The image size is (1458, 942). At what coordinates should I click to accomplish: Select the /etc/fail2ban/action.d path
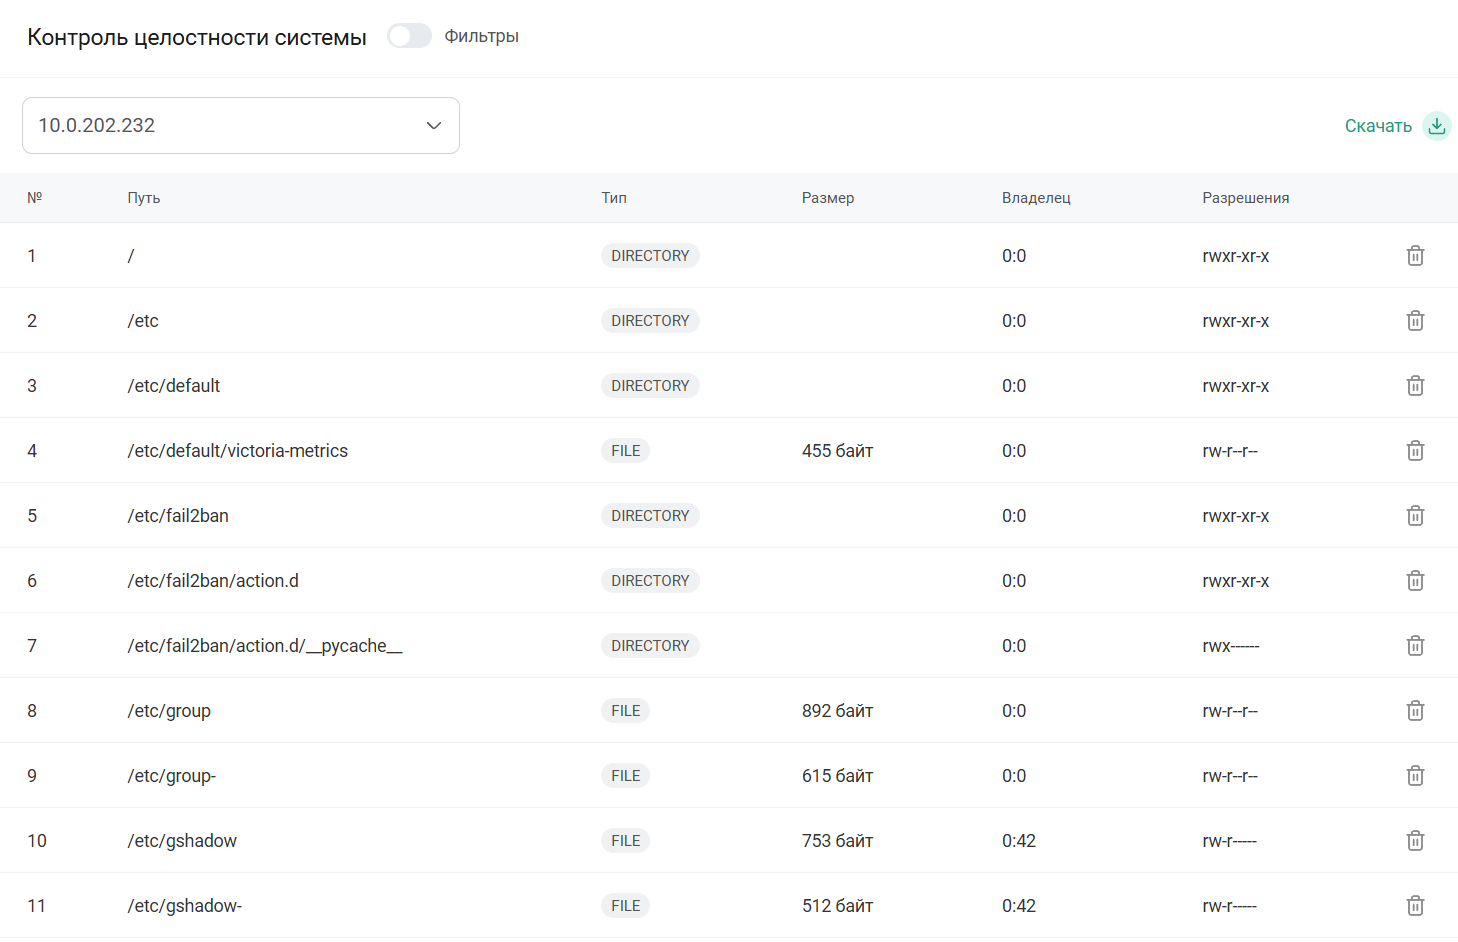coord(213,581)
